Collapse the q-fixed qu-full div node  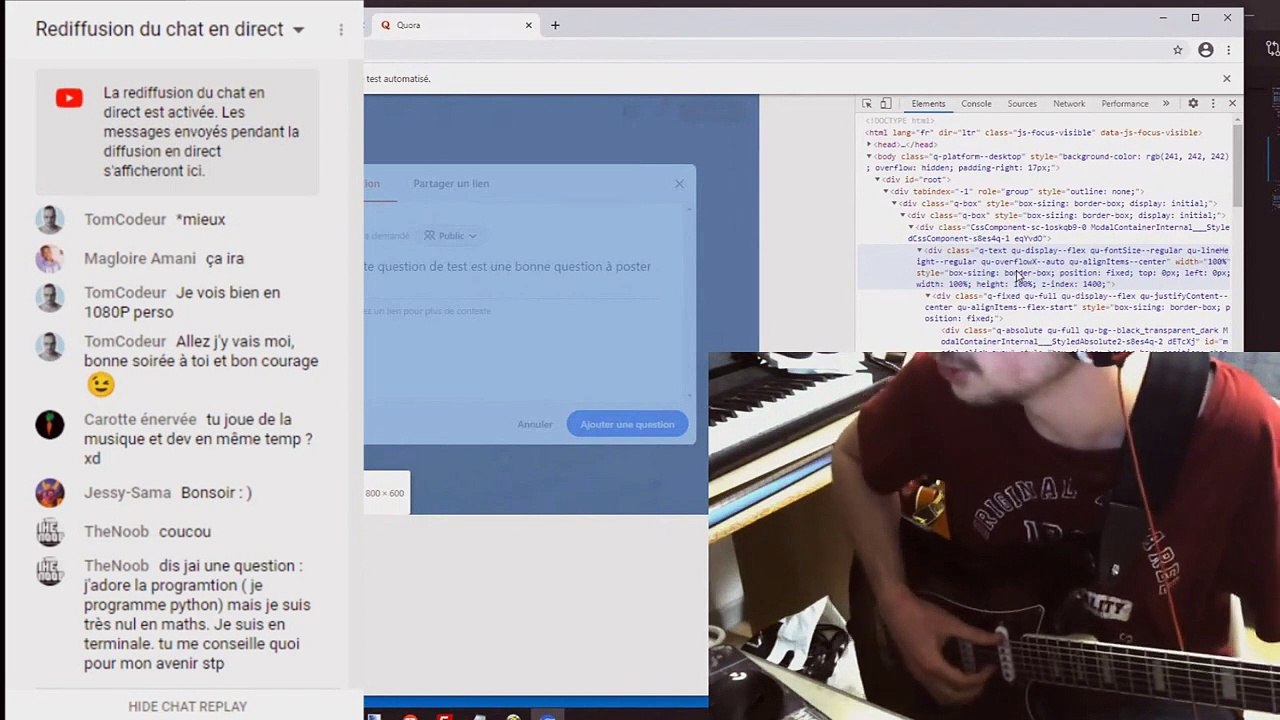coord(928,296)
